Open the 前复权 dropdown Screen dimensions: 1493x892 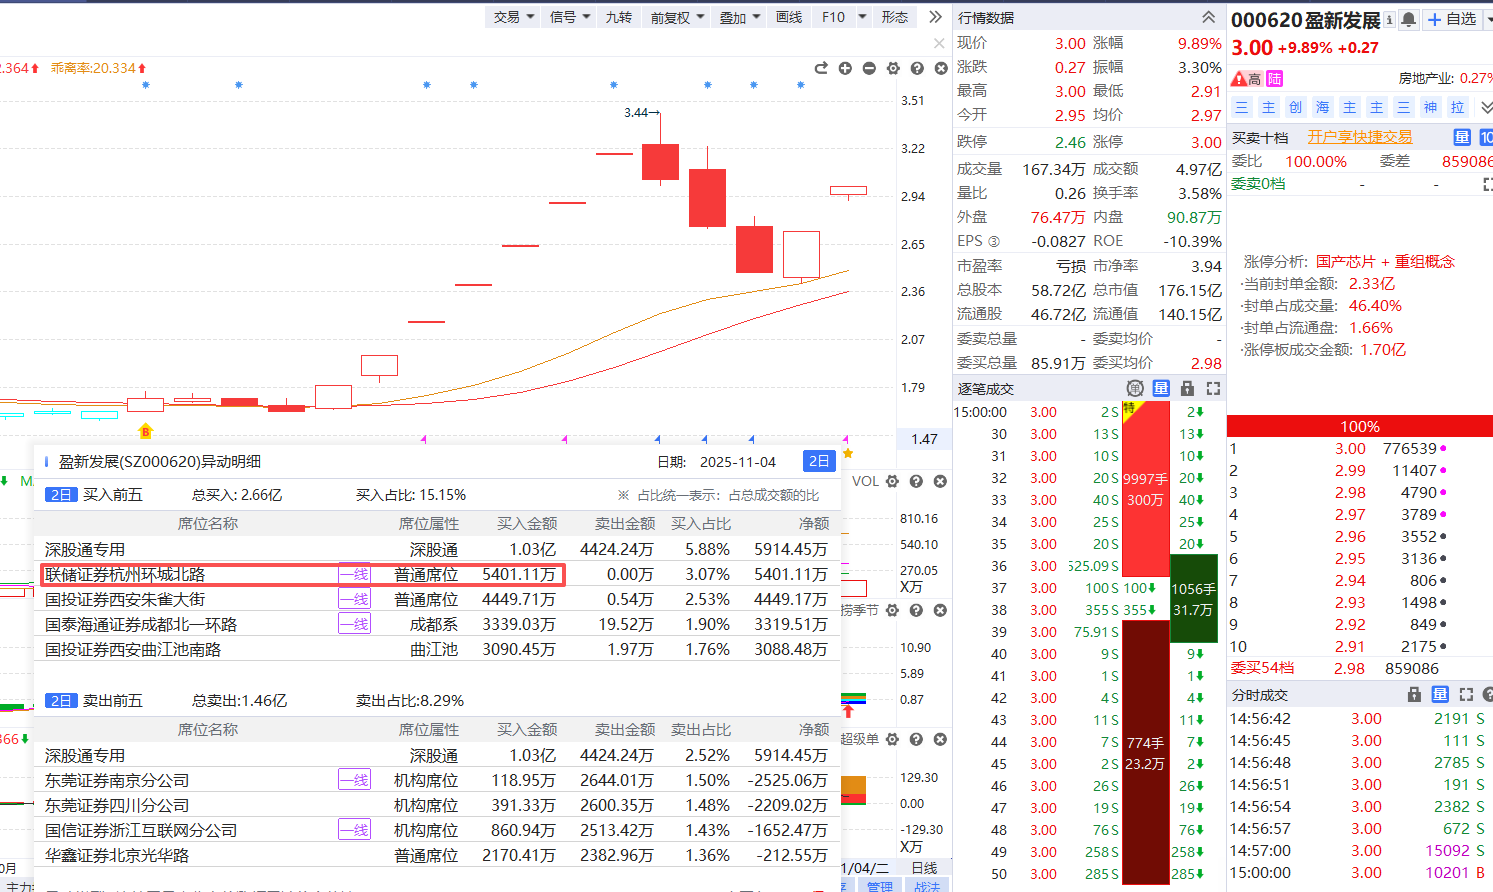677,17
